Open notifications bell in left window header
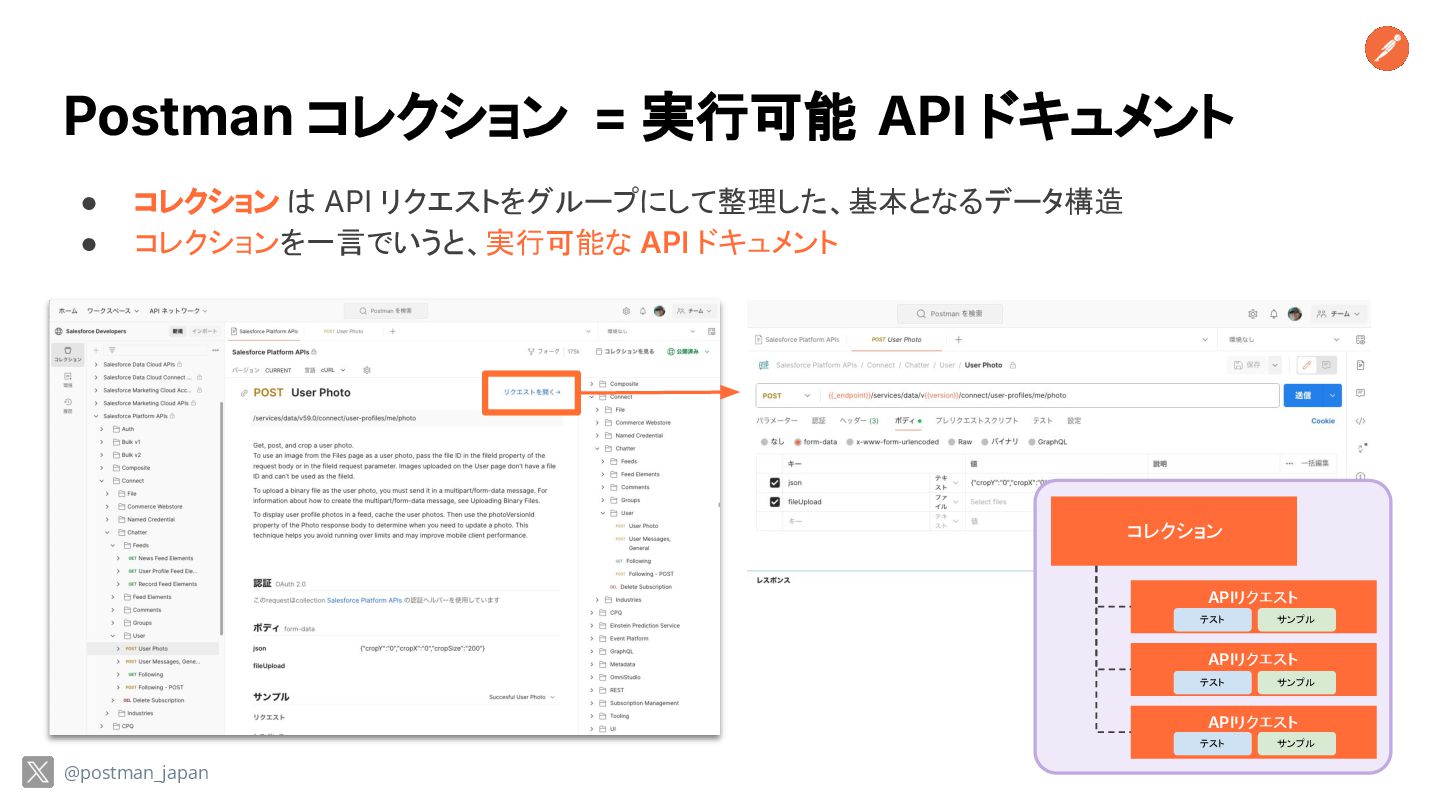 pyautogui.click(x=643, y=311)
